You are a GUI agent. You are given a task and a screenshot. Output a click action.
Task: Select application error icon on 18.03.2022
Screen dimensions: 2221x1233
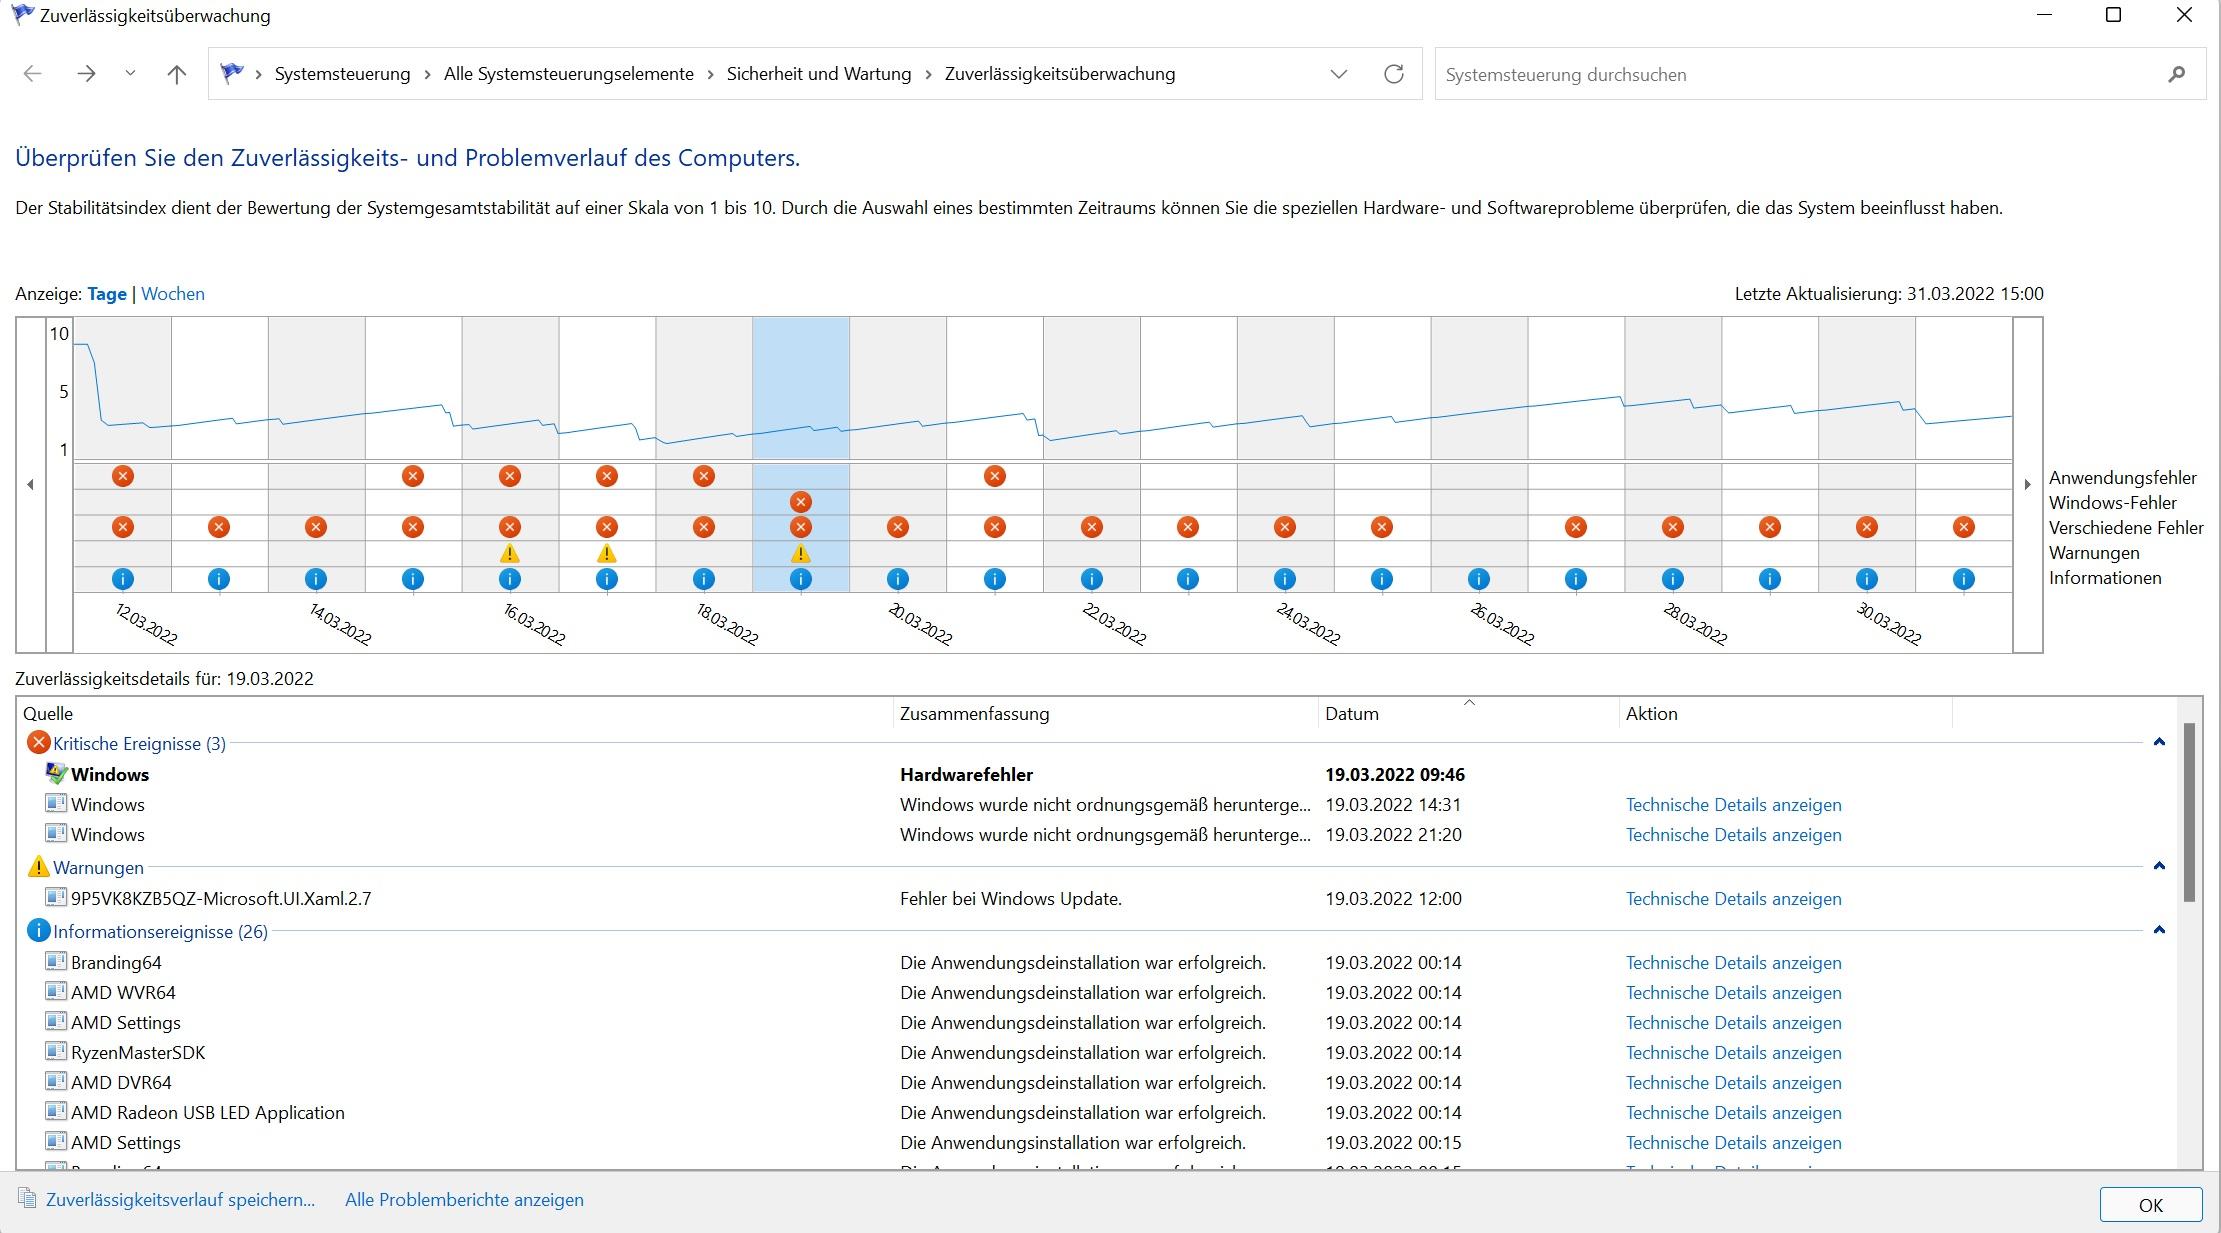703,476
